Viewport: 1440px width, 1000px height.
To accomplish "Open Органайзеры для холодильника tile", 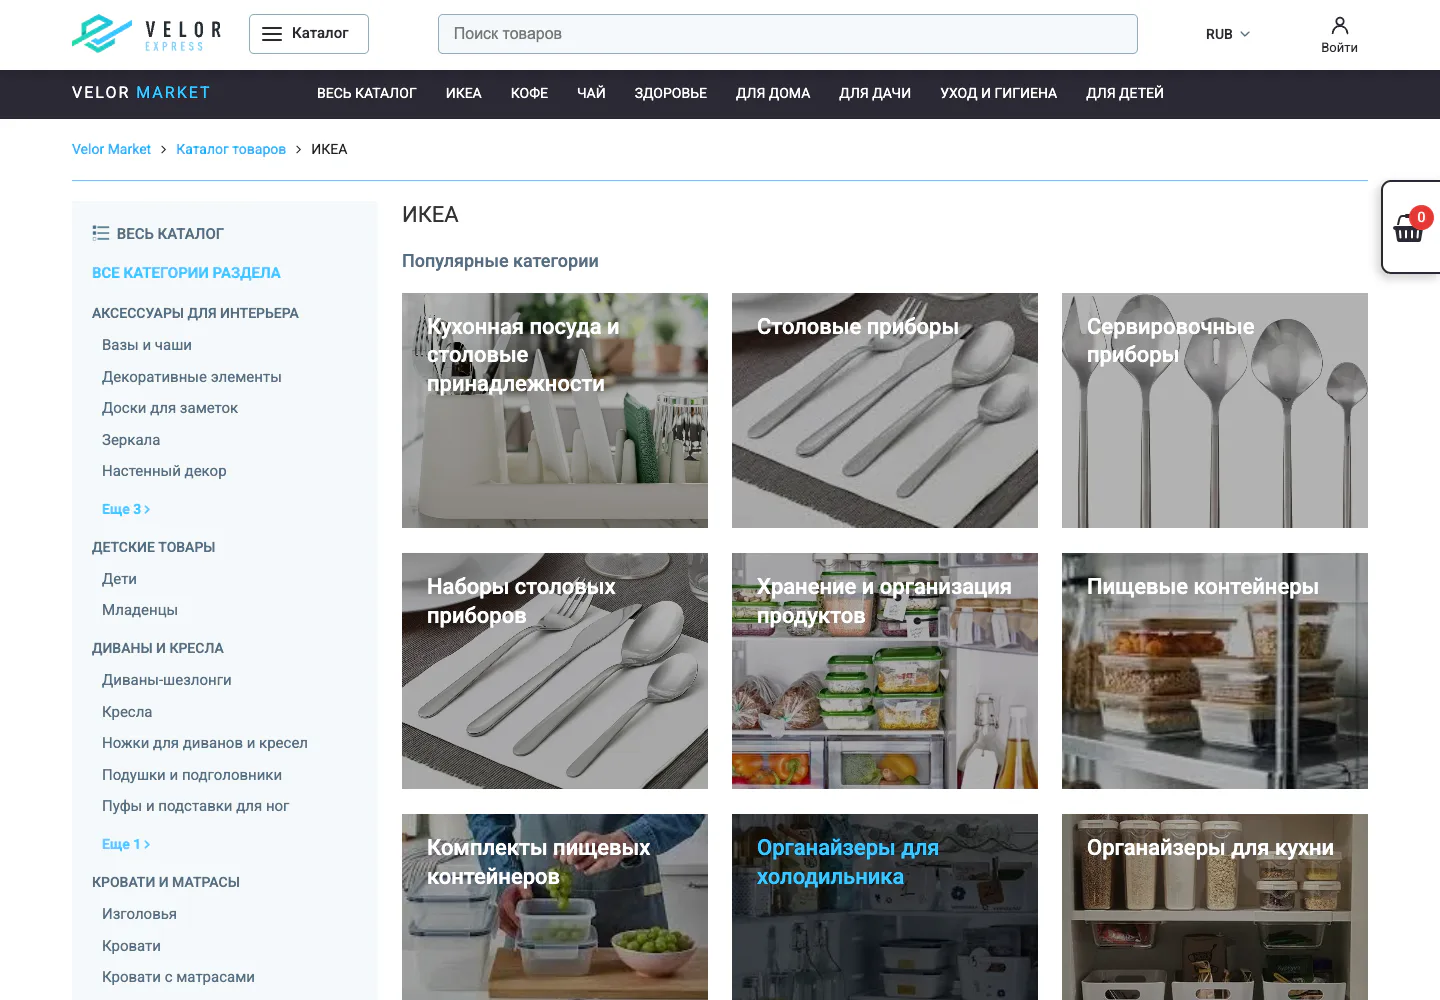I will tap(885, 907).
